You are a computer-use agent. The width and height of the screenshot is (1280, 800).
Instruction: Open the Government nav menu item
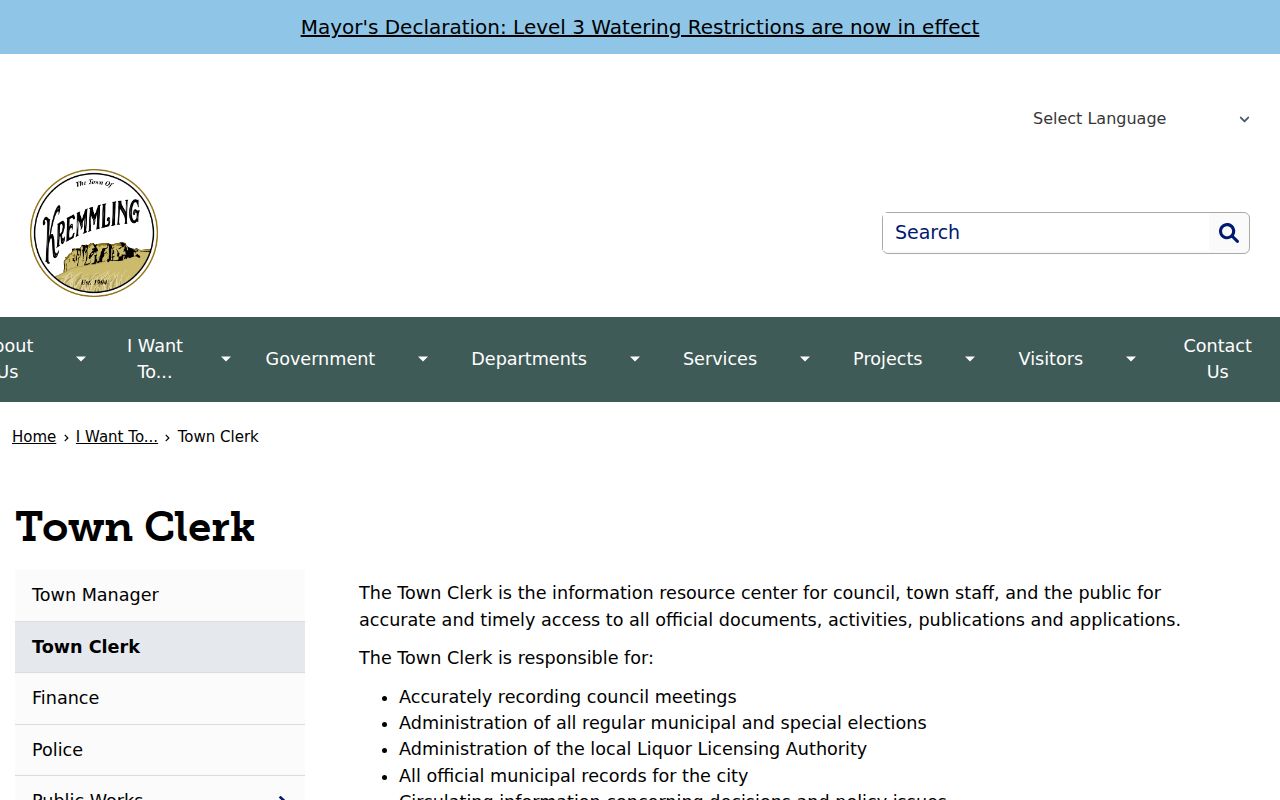tap(320, 359)
